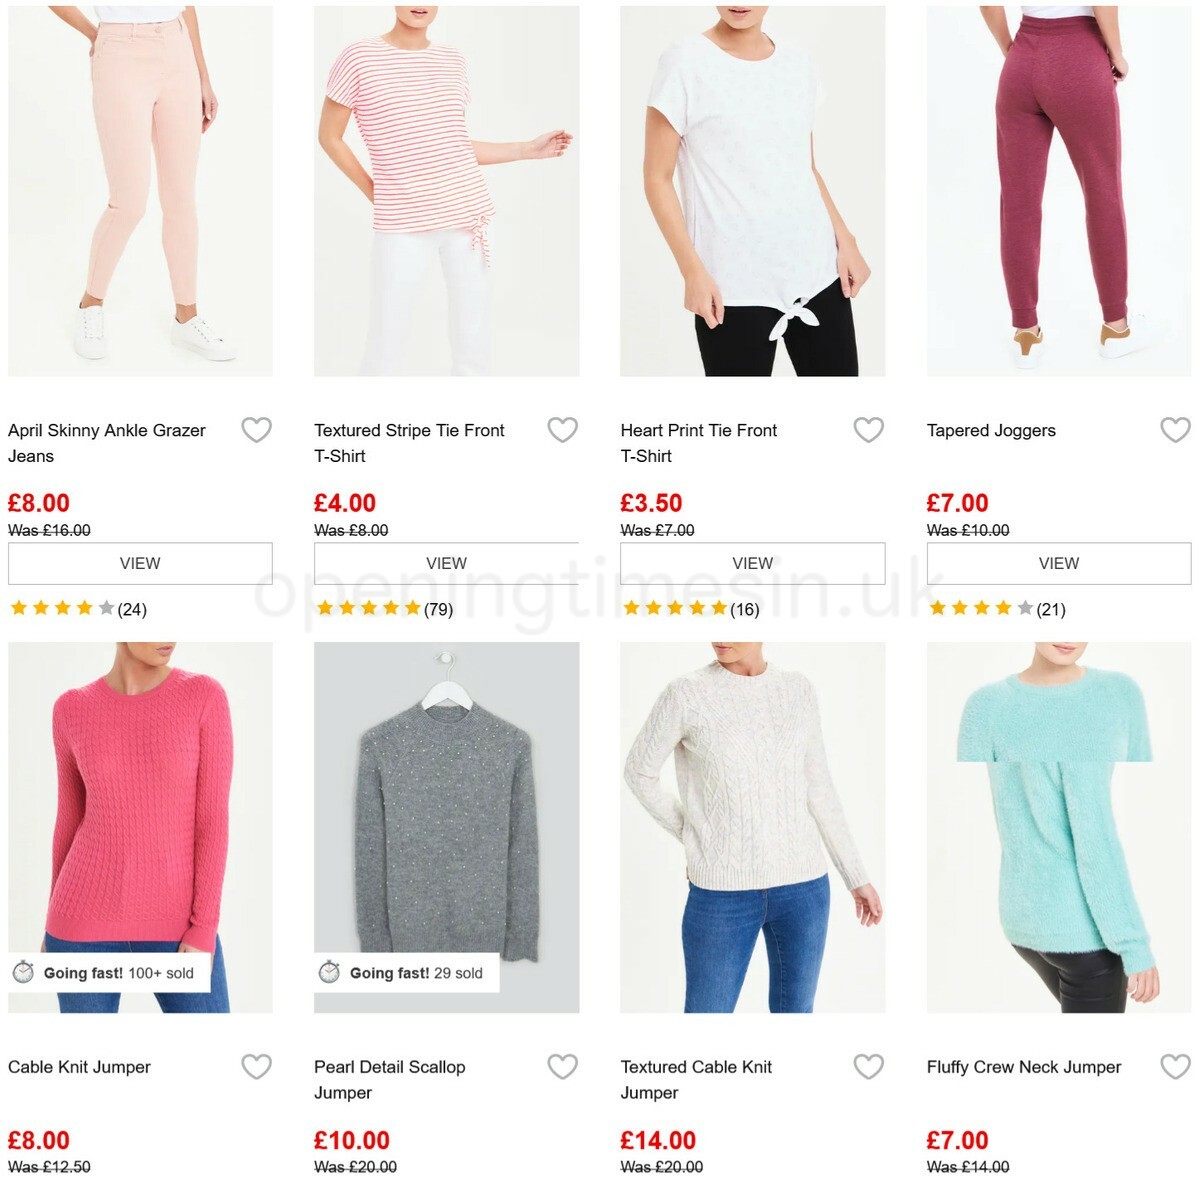Viewport: 1200px width, 1177px height.
Task: Click VIEW for April Skinny Ankle Grazer Jeans
Action: [140, 562]
